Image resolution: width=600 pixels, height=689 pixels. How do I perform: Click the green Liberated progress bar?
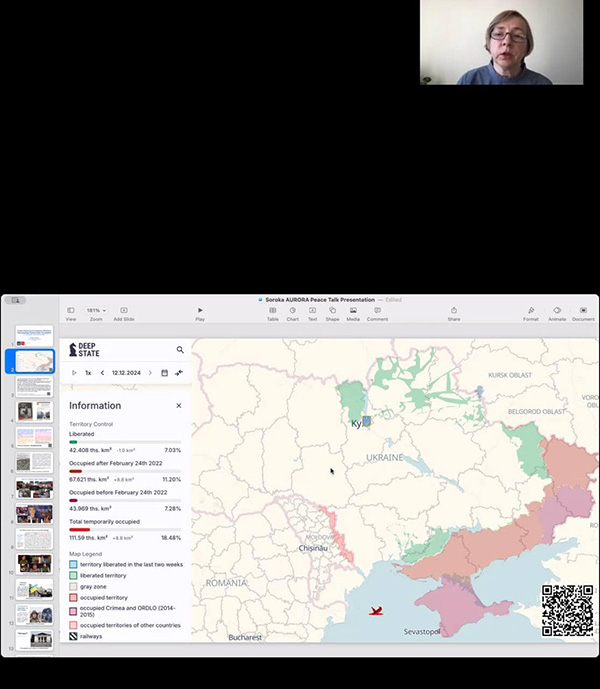125,442
